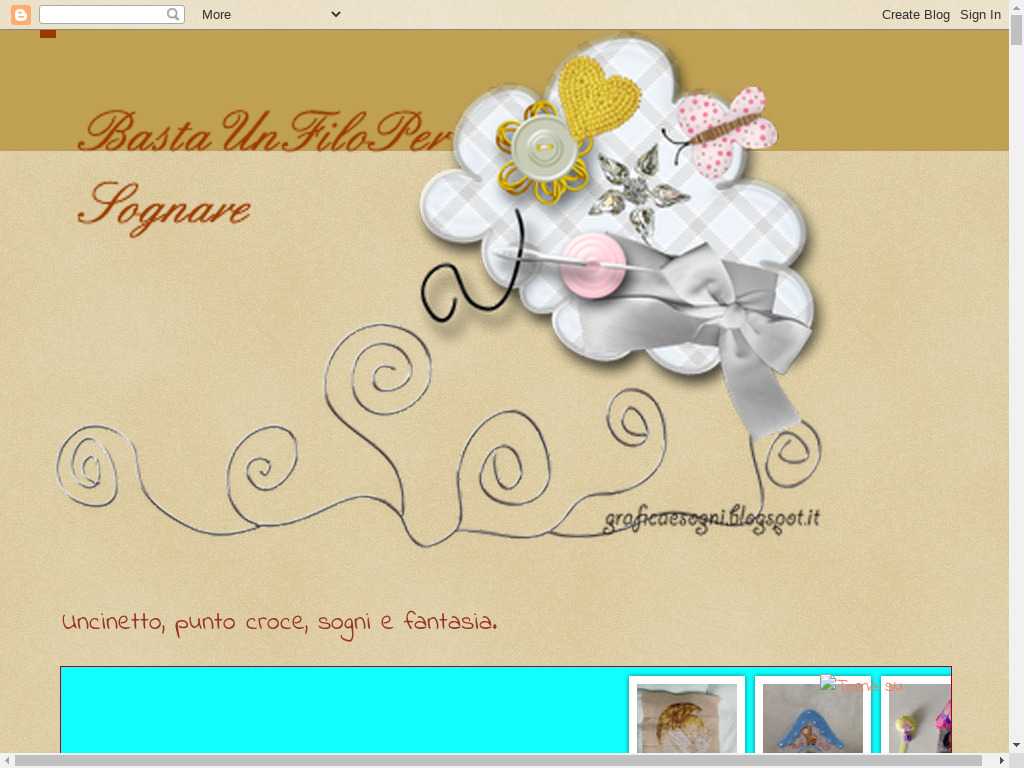
Task: Click the graficaesogni.blogspot.it credit text
Action: pyautogui.click(x=711, y=519)
